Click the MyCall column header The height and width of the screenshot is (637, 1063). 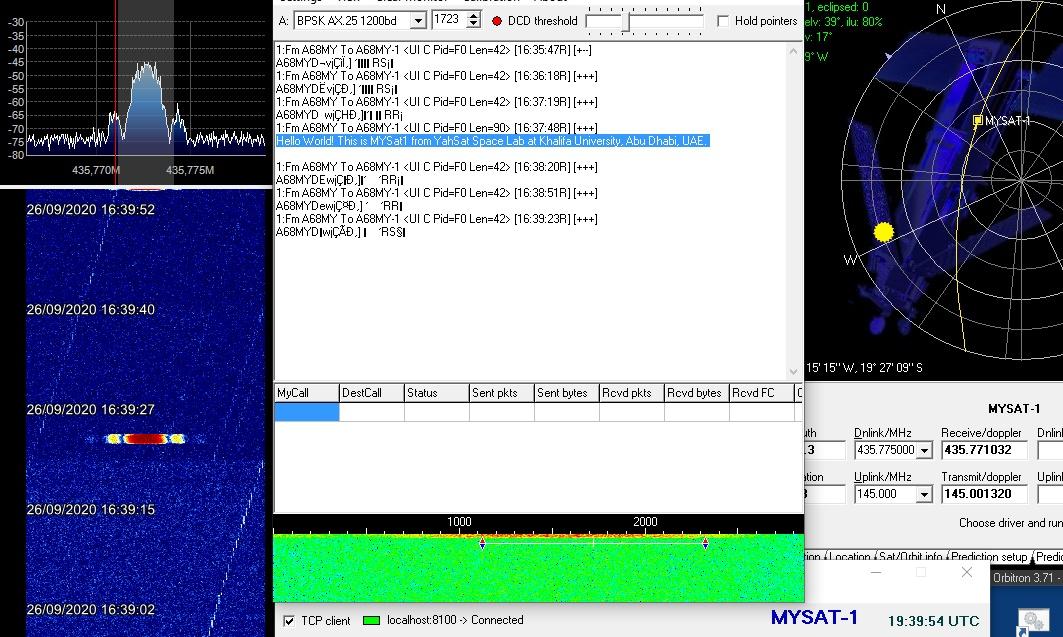tap(306, 393)
